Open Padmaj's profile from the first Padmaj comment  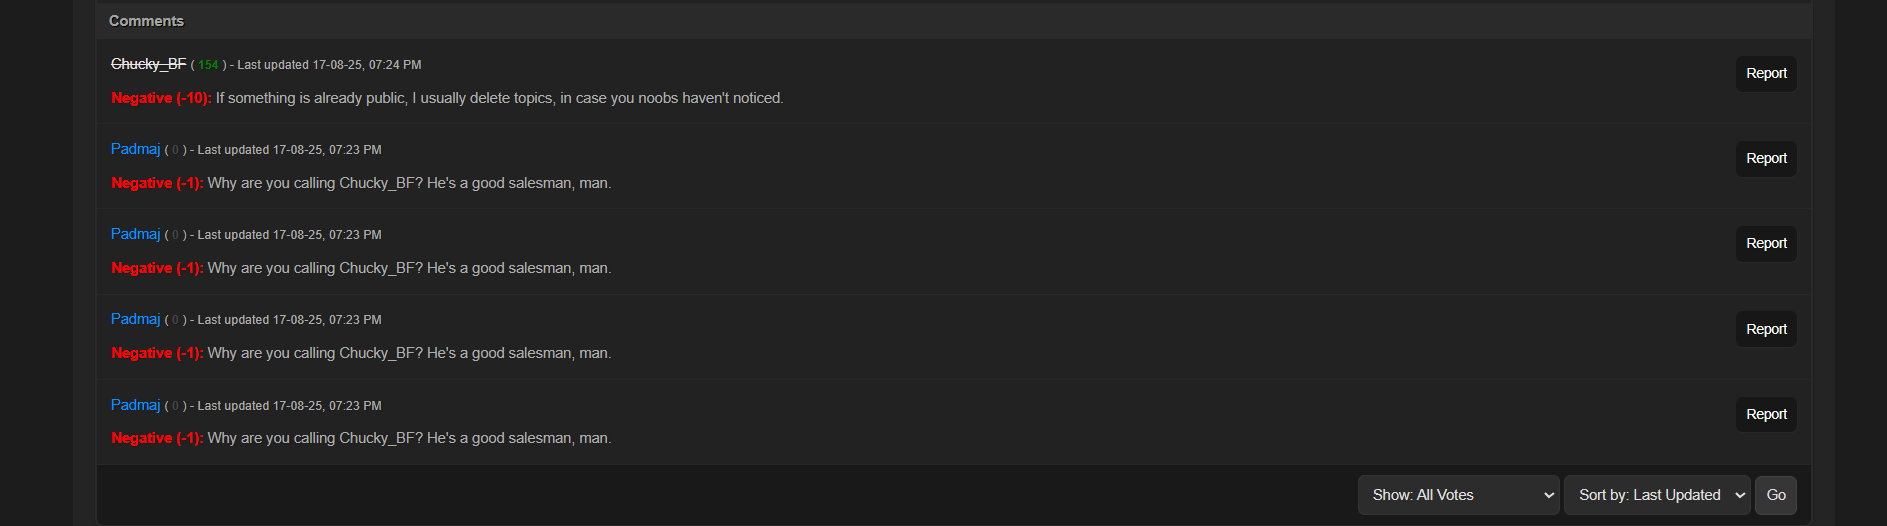[x=135, y=149]
